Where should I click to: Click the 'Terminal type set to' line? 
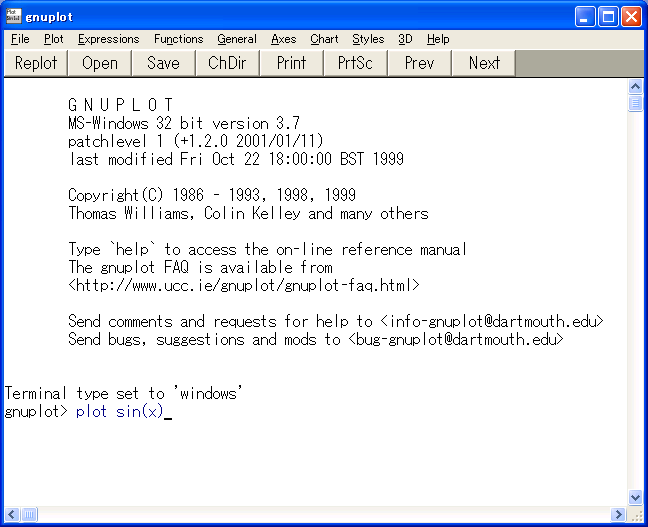[123, 393]
